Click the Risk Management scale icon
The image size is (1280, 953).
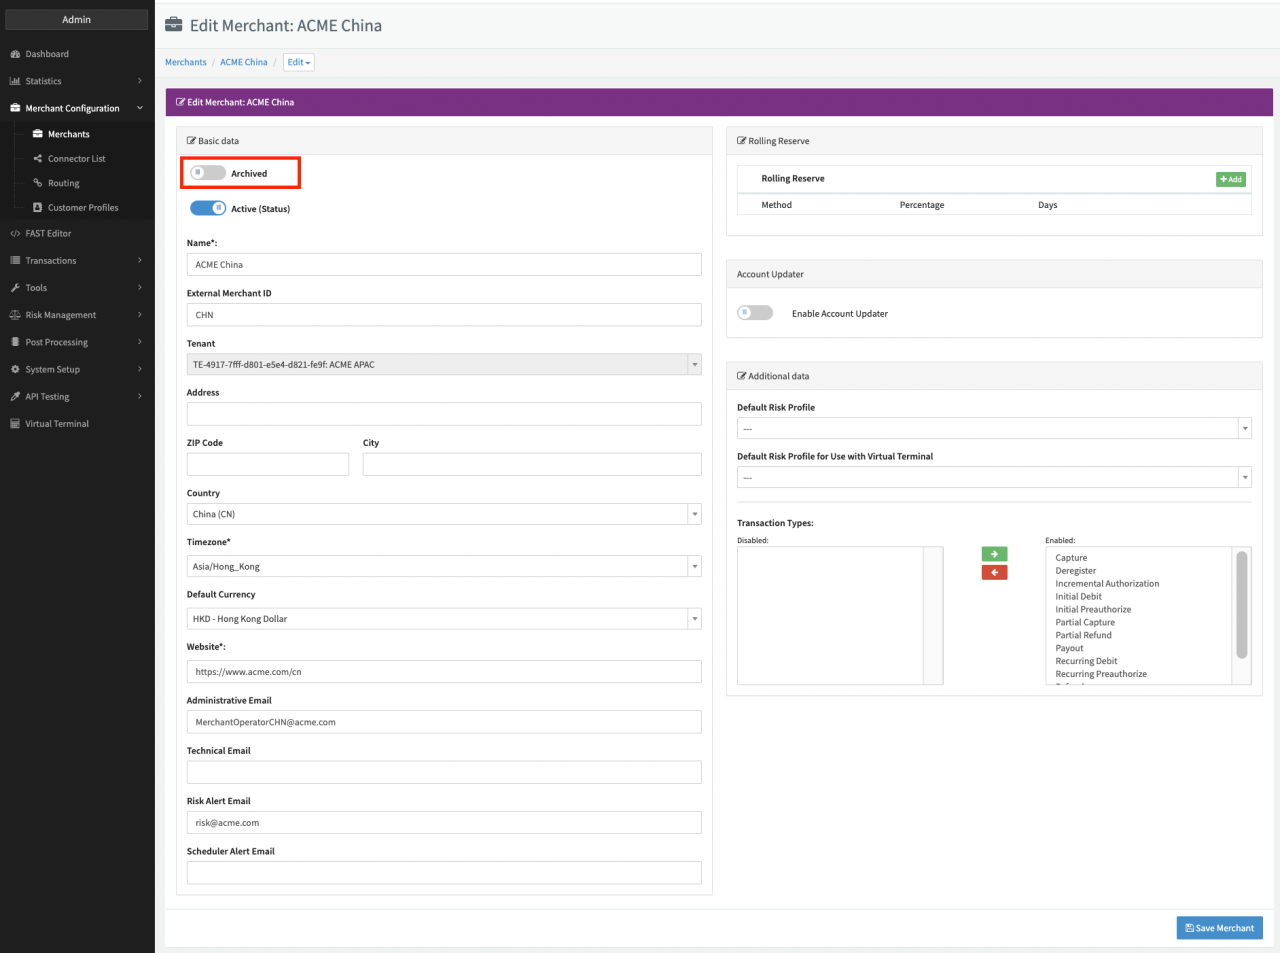point(15,315)
